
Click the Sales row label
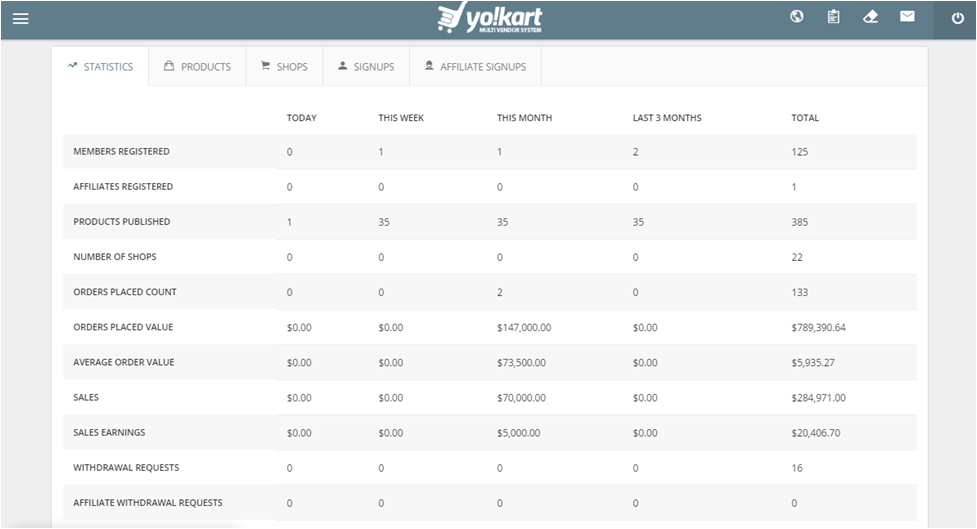point(86,397)
